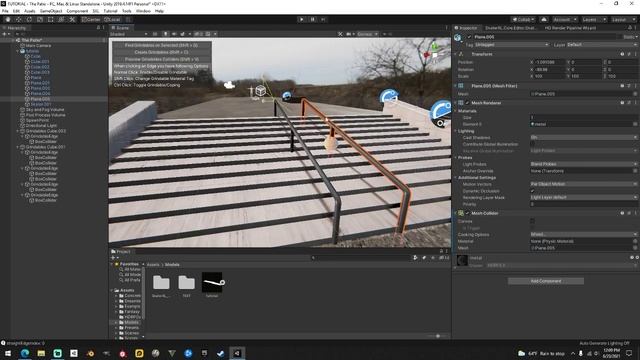This screenshot has height=360, width=640.
Task: Open the Mesh Collider context menu icon
Action: [636, 213]
